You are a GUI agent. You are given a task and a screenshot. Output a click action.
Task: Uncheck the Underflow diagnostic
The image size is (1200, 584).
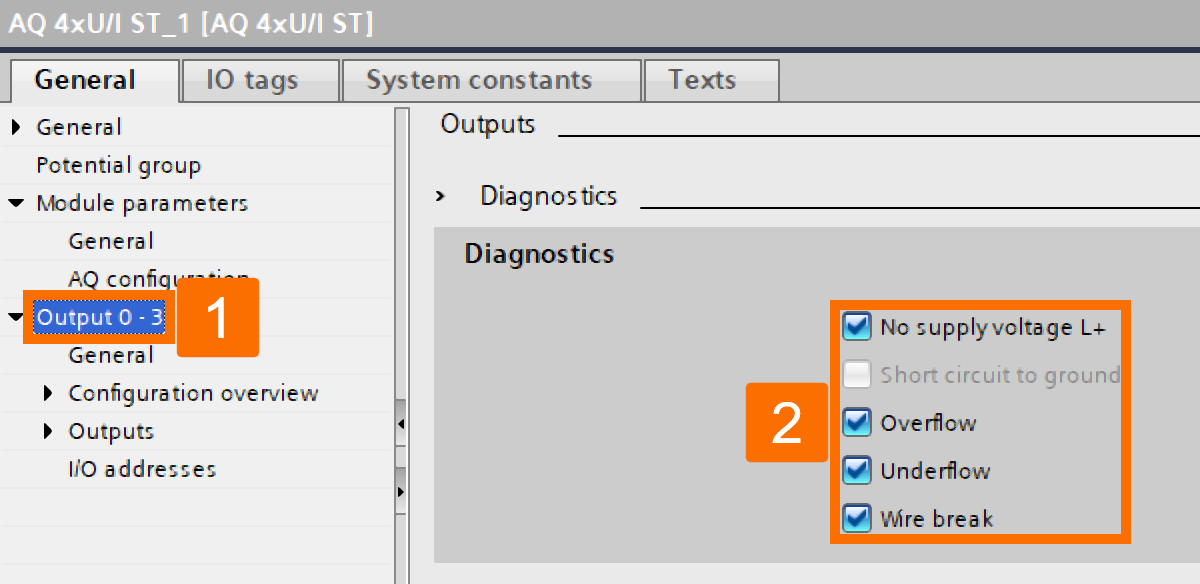coord(856,471)
